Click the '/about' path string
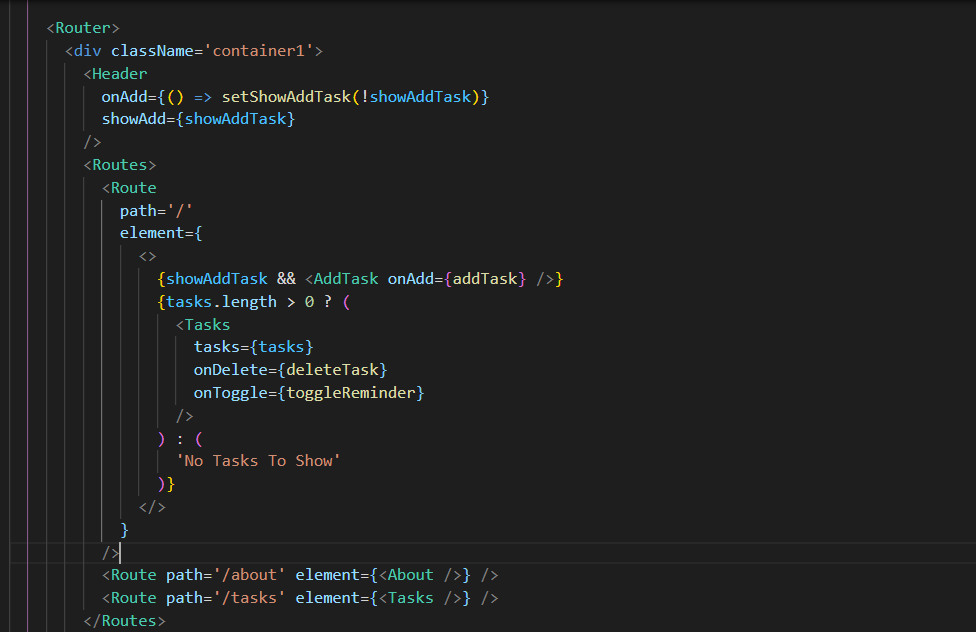 tap(250, 575)
